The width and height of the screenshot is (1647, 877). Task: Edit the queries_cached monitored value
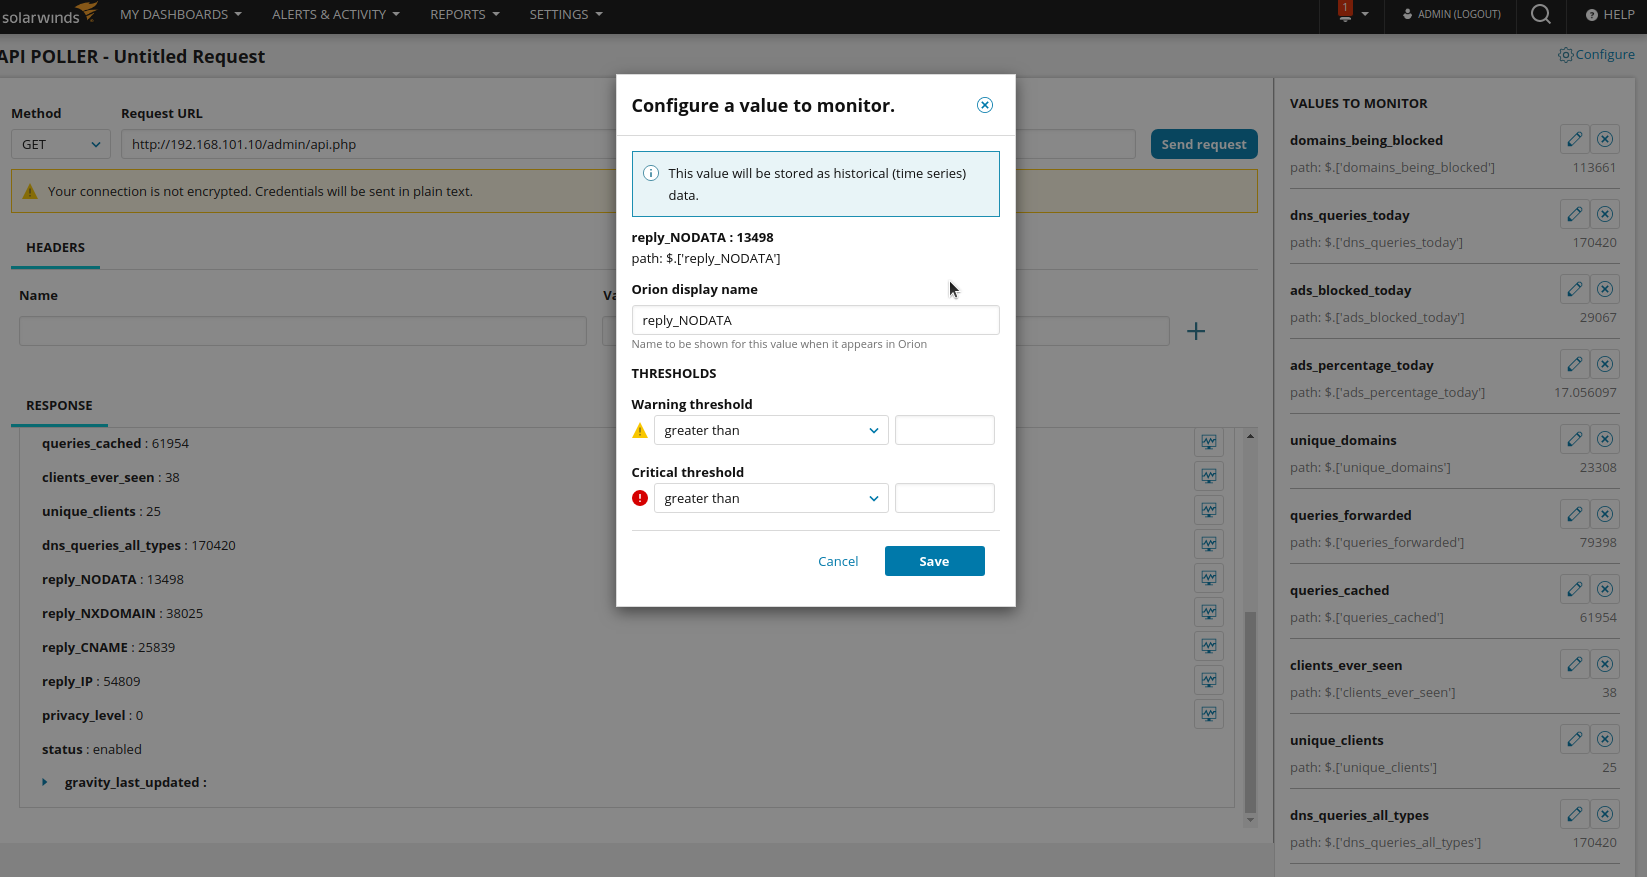[x=1575, y=589]
